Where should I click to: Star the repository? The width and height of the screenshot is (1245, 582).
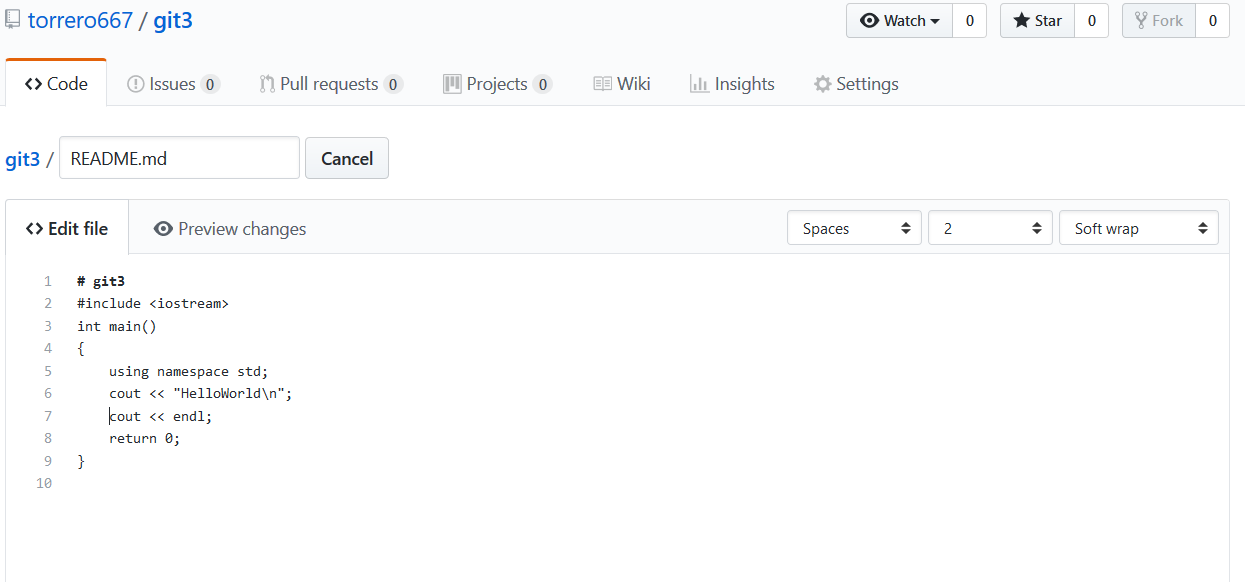(1037, 21)
